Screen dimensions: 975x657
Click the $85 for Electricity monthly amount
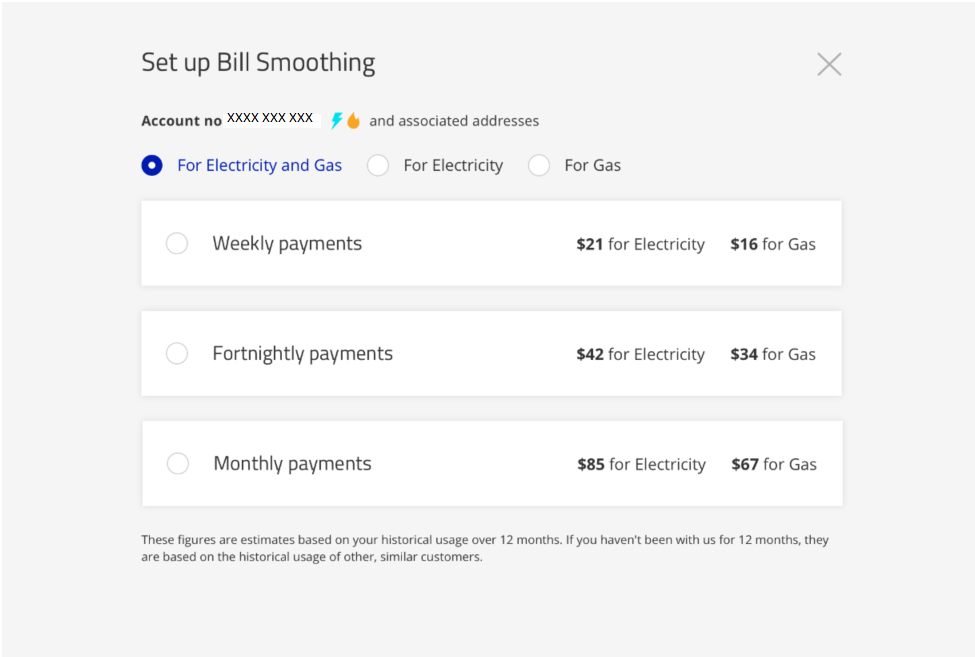coord(641,464)
